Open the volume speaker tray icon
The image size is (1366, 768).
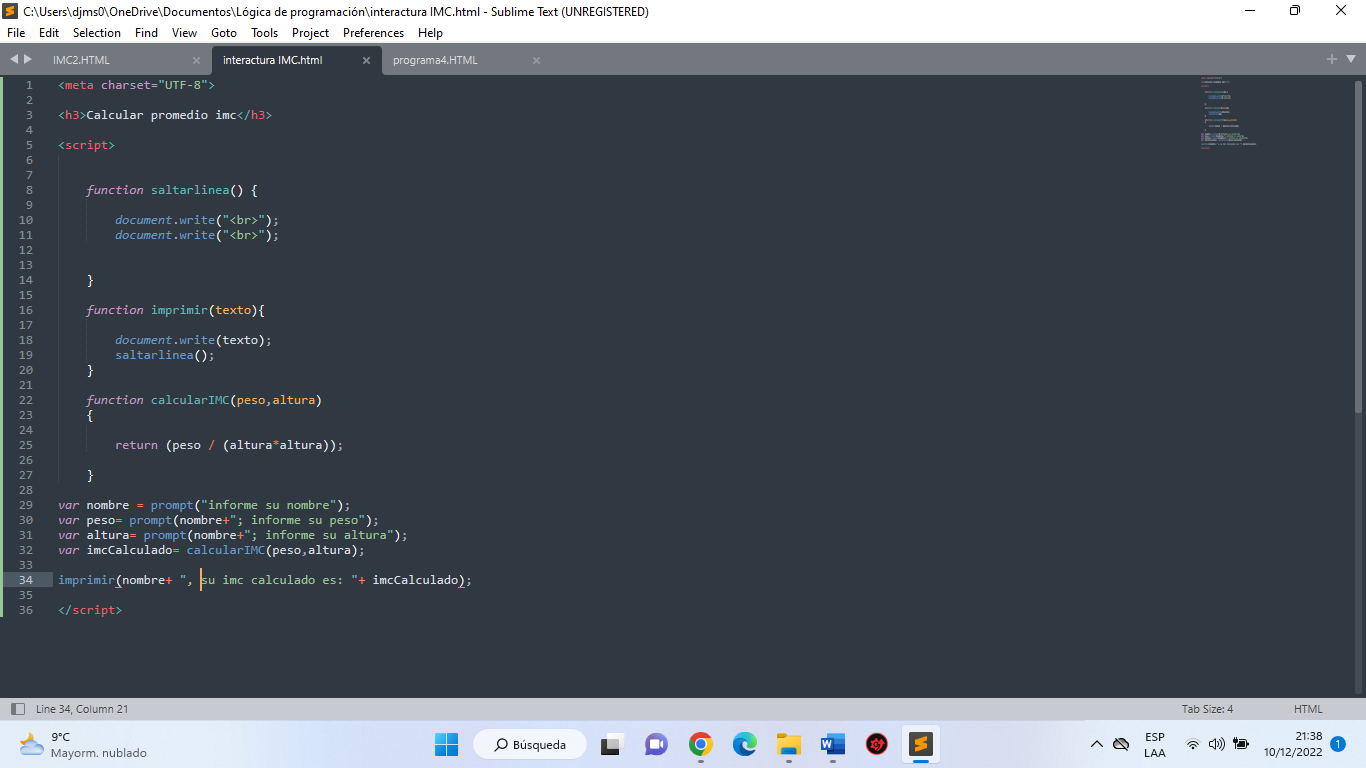[x=1217, y=744]
